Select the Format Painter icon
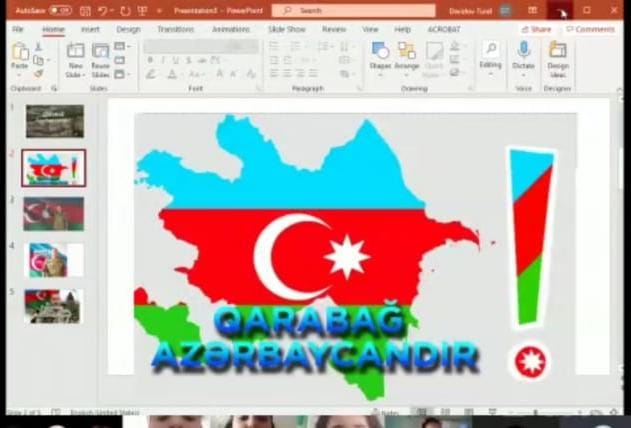 [38, 74]
